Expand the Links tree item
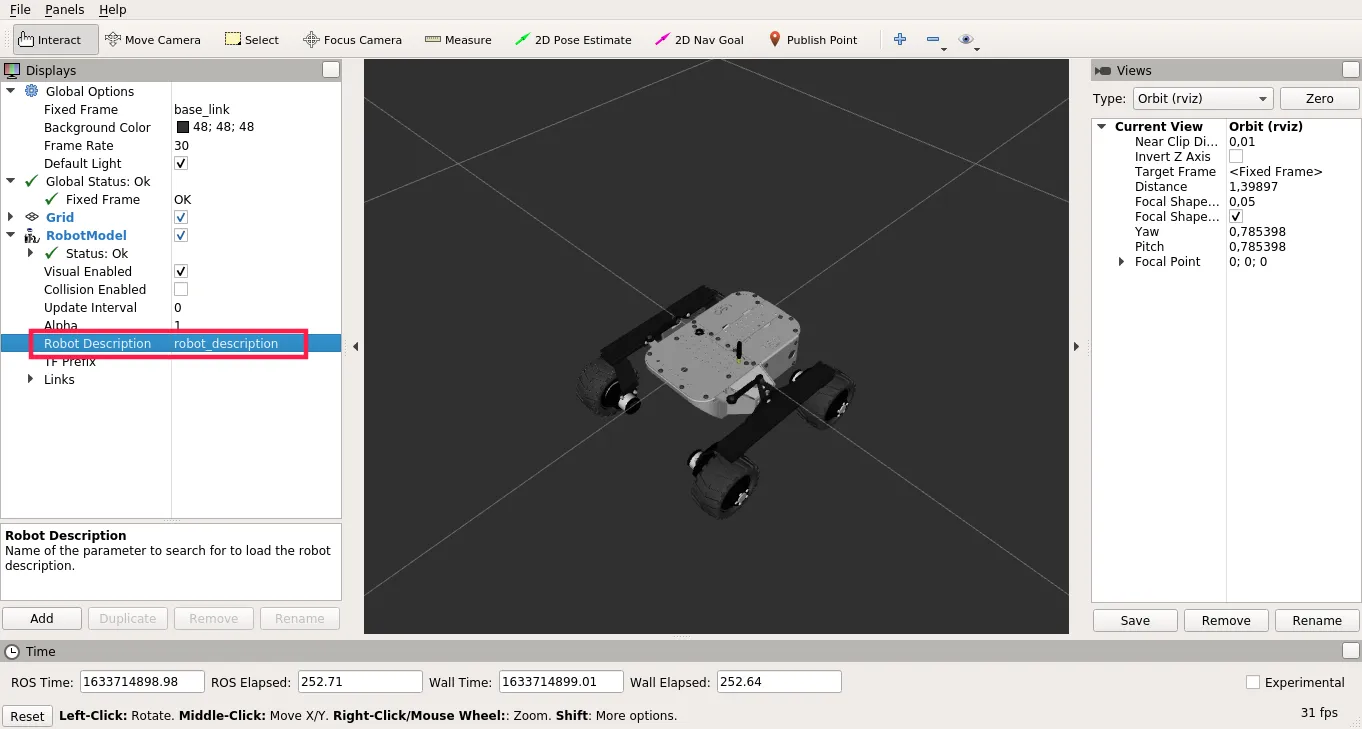 coord(29,379)
